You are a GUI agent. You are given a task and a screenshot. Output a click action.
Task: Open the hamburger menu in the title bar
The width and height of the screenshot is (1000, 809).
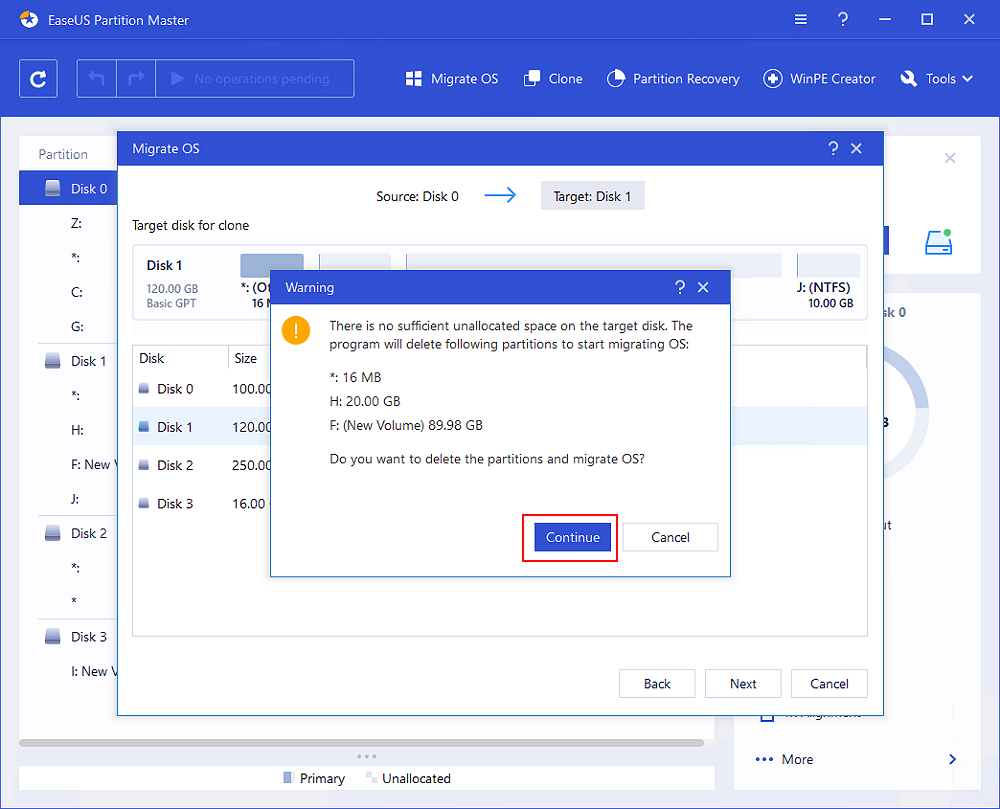pyautogui.click(x=800, y=19)
